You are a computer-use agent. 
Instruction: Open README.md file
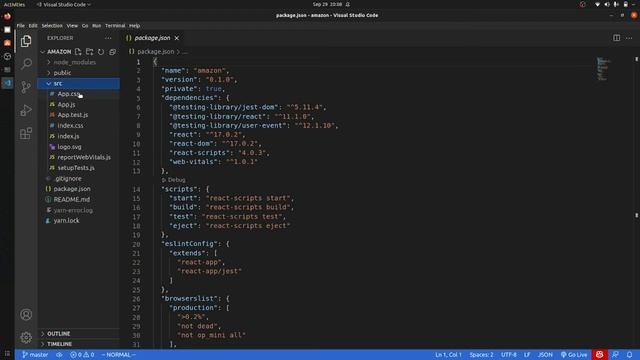coord(71,200)
